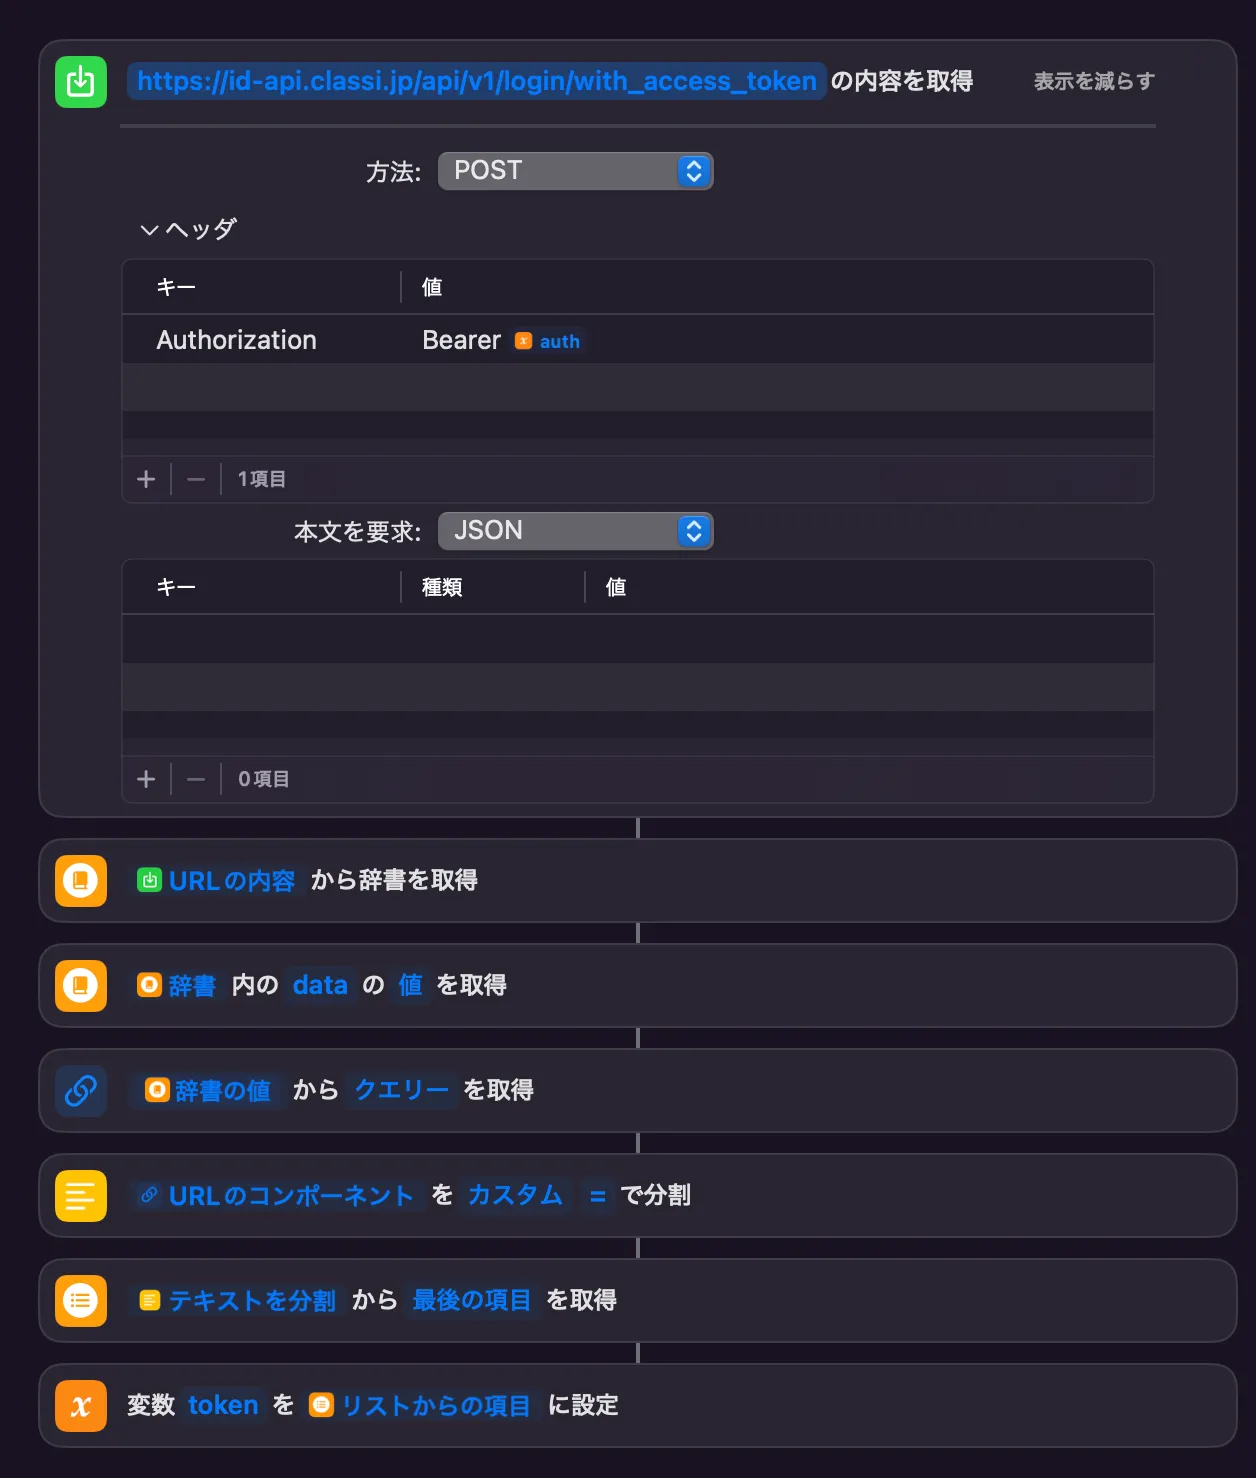The height and width of the screenshot is (1478, 1256).
Task: Click the green Get Contents of URL action icon
Action: pos(81,82)
